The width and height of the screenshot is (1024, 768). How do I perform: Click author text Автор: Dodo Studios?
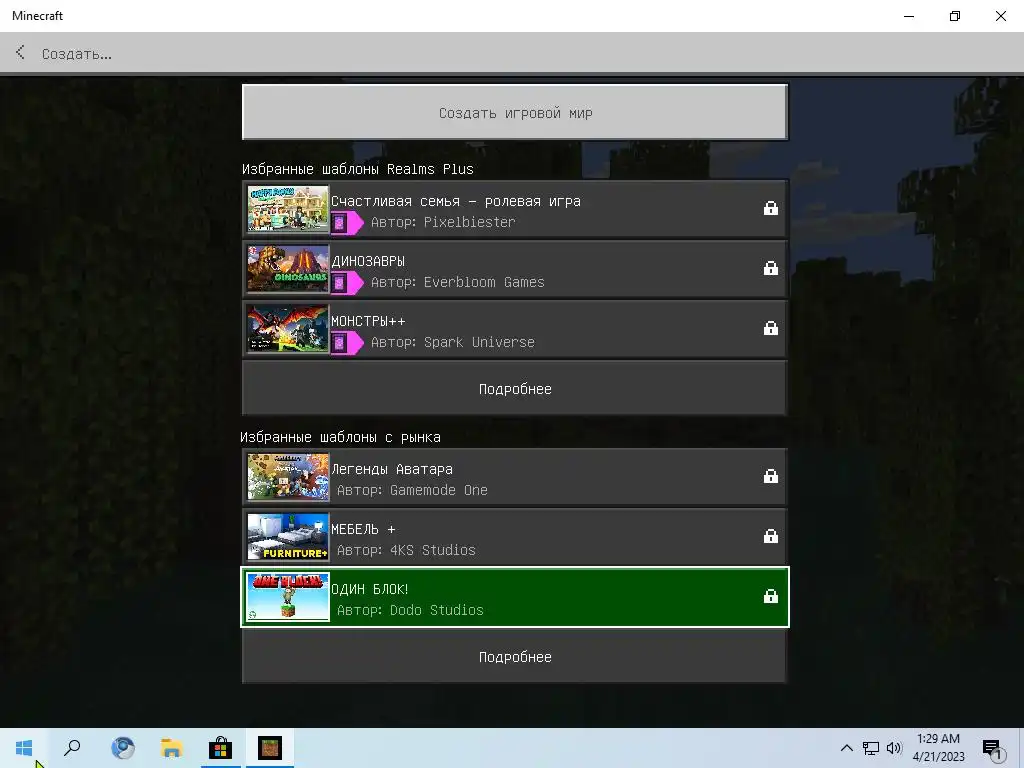tap(410, 610)
